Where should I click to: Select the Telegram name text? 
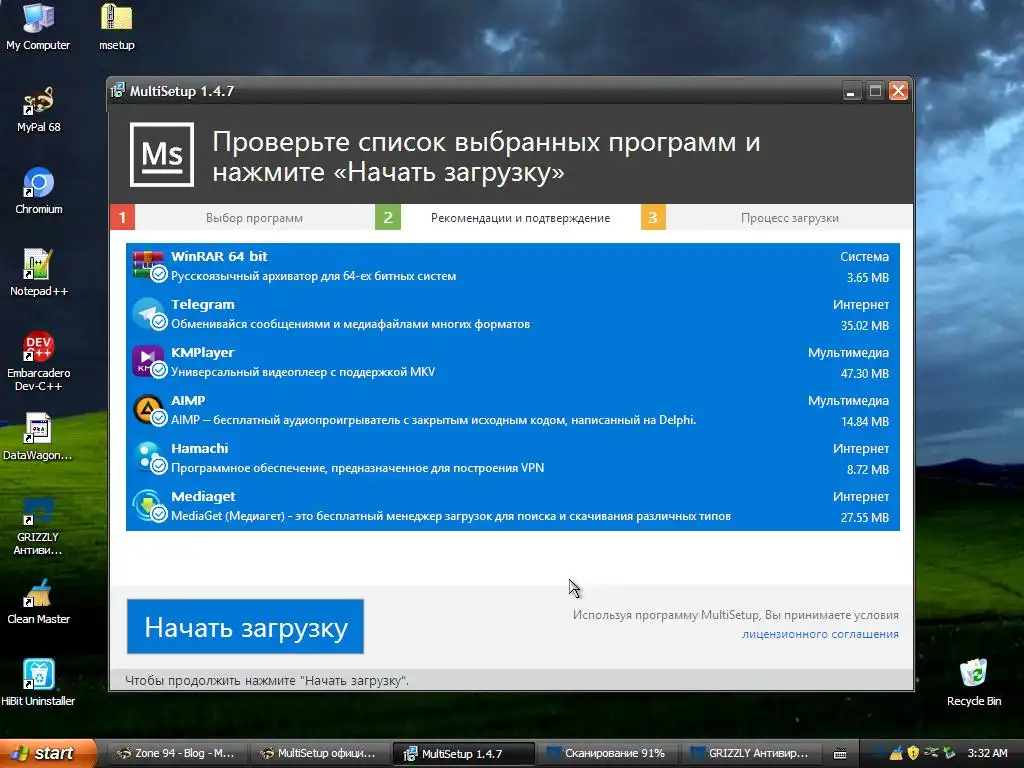(x=202, y=304)
